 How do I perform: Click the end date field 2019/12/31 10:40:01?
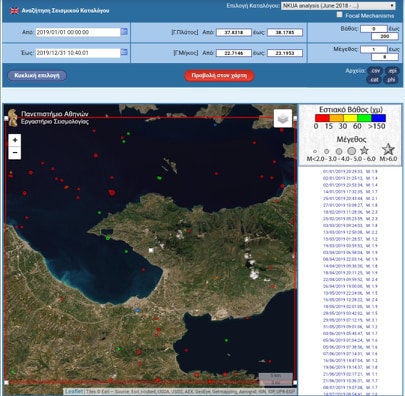point(78,53)
